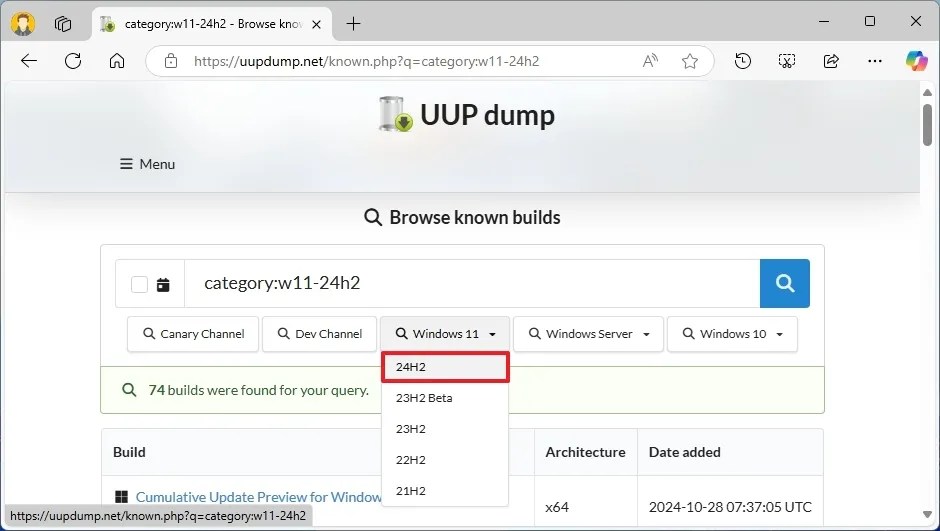Select 24H2 from the dropdown
Viewport: 940px width, 531px height.
[445, 367]
